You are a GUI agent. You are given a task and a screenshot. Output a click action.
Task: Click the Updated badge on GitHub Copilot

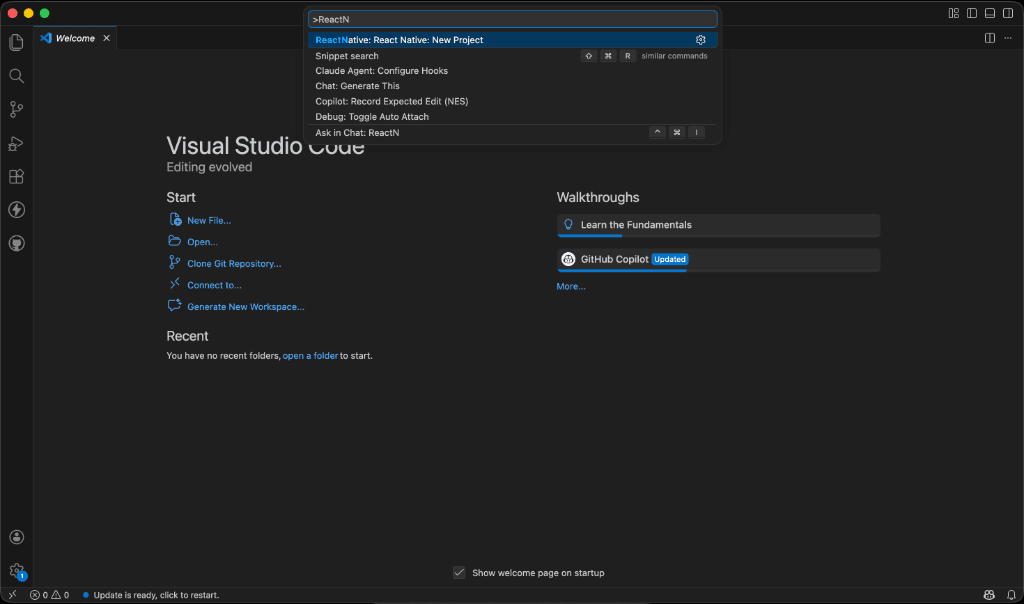point(669,259)
